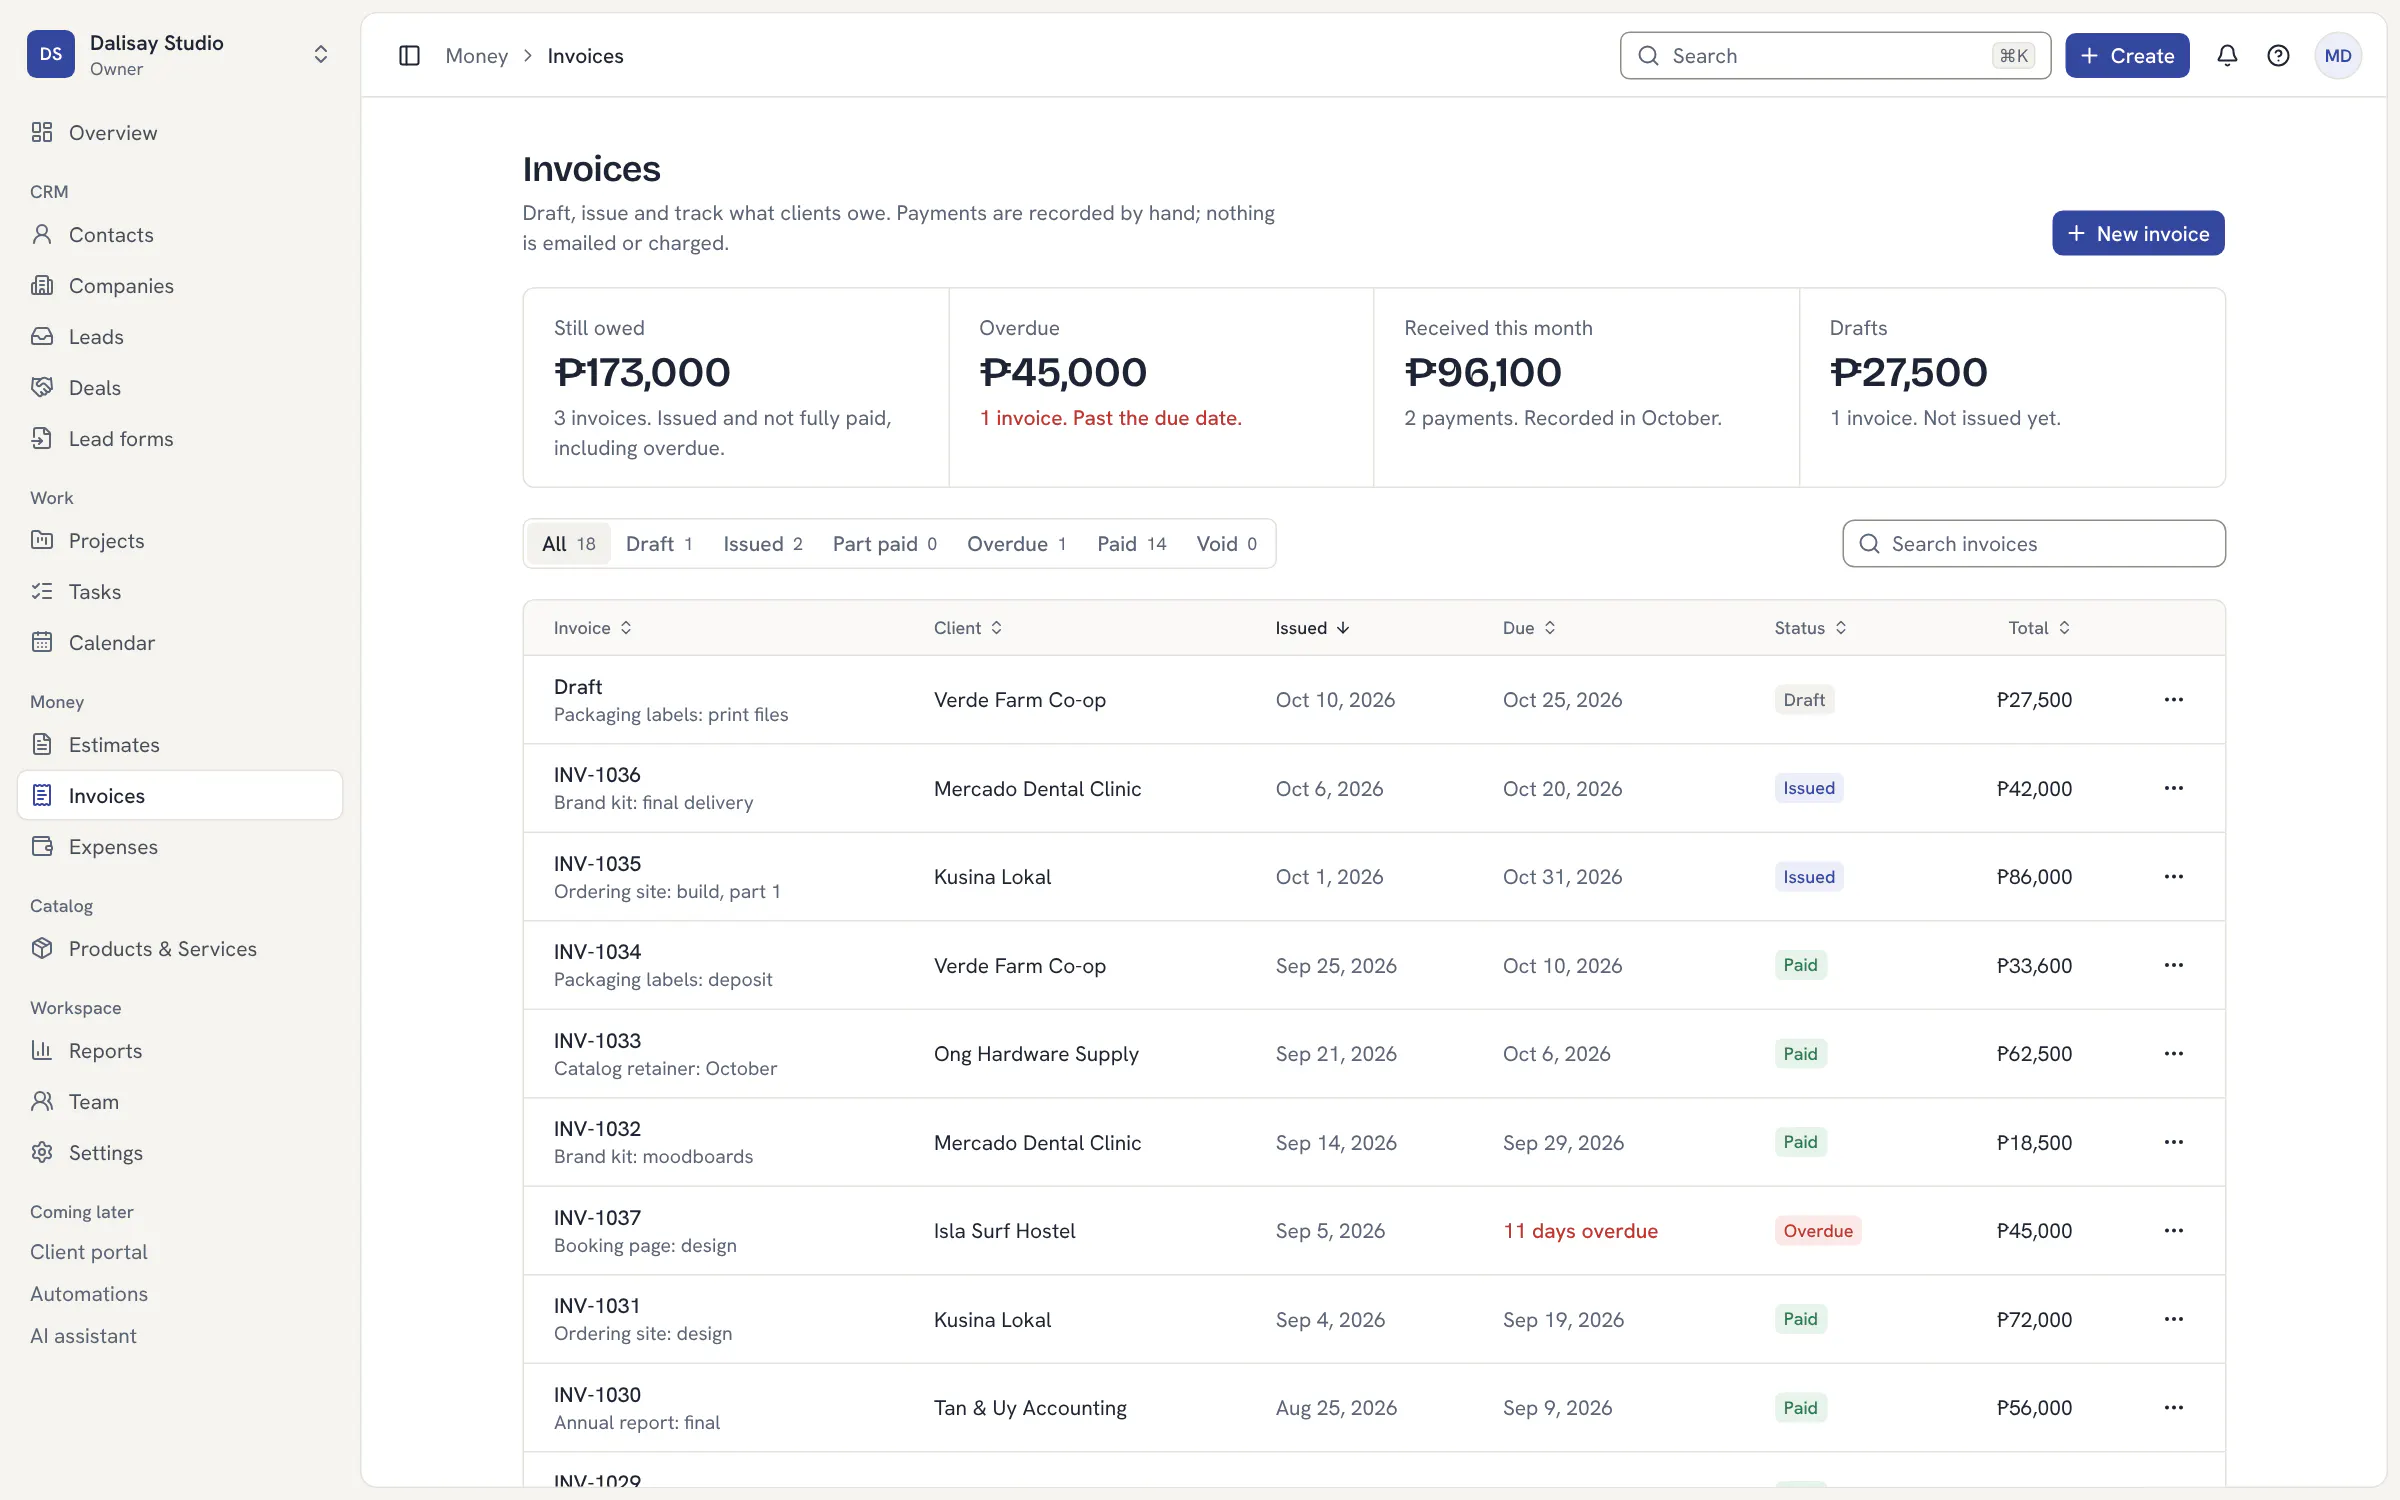Select the Overdue filter tab
Screen dimensions: 2400x1500
(x=1017, y=544)
